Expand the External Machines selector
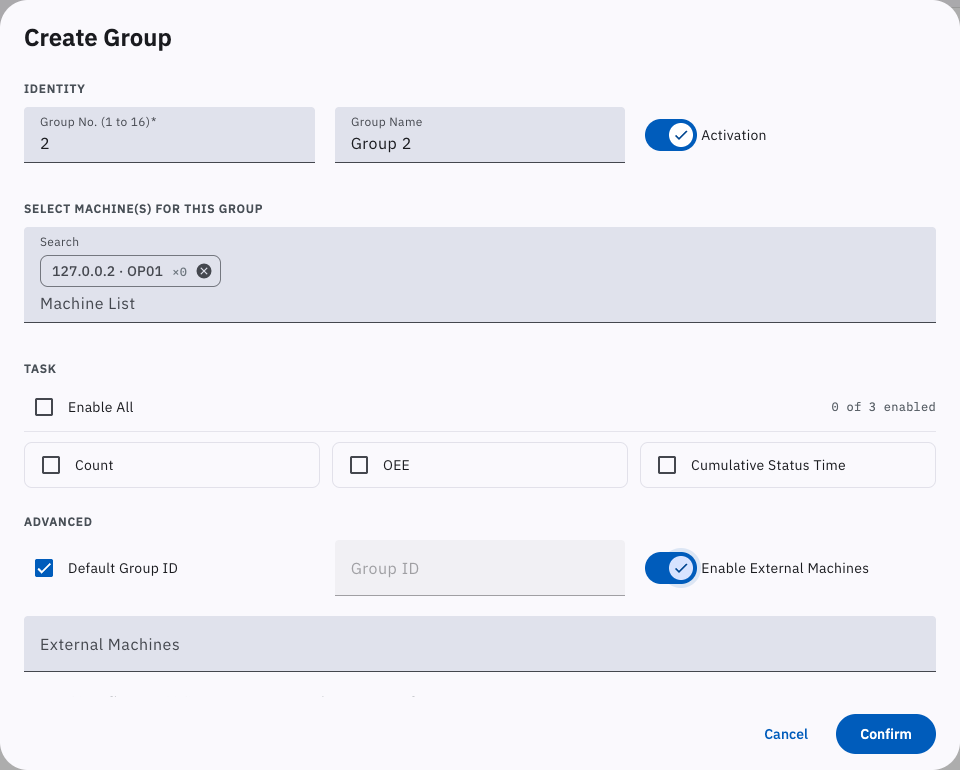The width and height of the screenshot is (960, 770). point(479,644)
